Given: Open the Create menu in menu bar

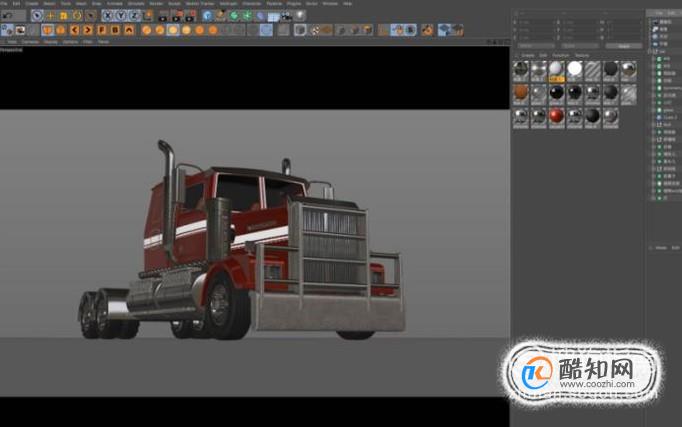Looking at the screenshot, I should tap(32, 3).
